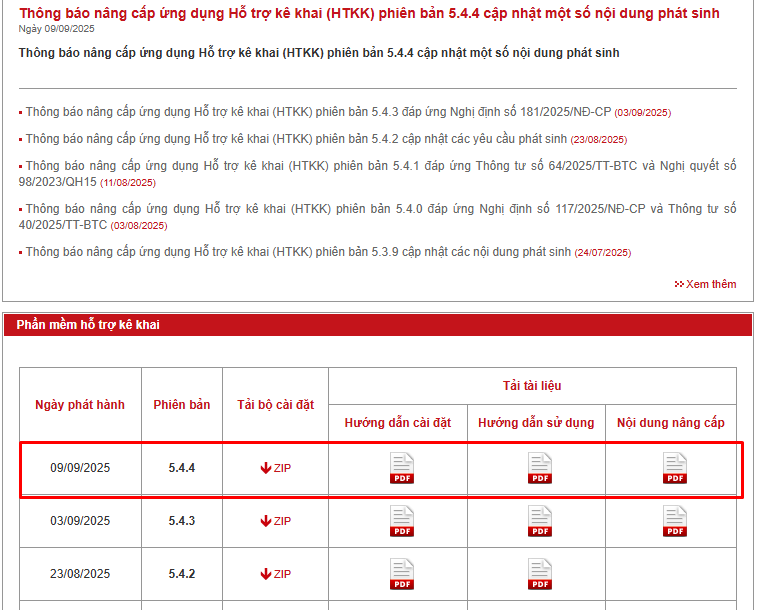Click the Phiên bản column header
762x610 pixels.
182,404
